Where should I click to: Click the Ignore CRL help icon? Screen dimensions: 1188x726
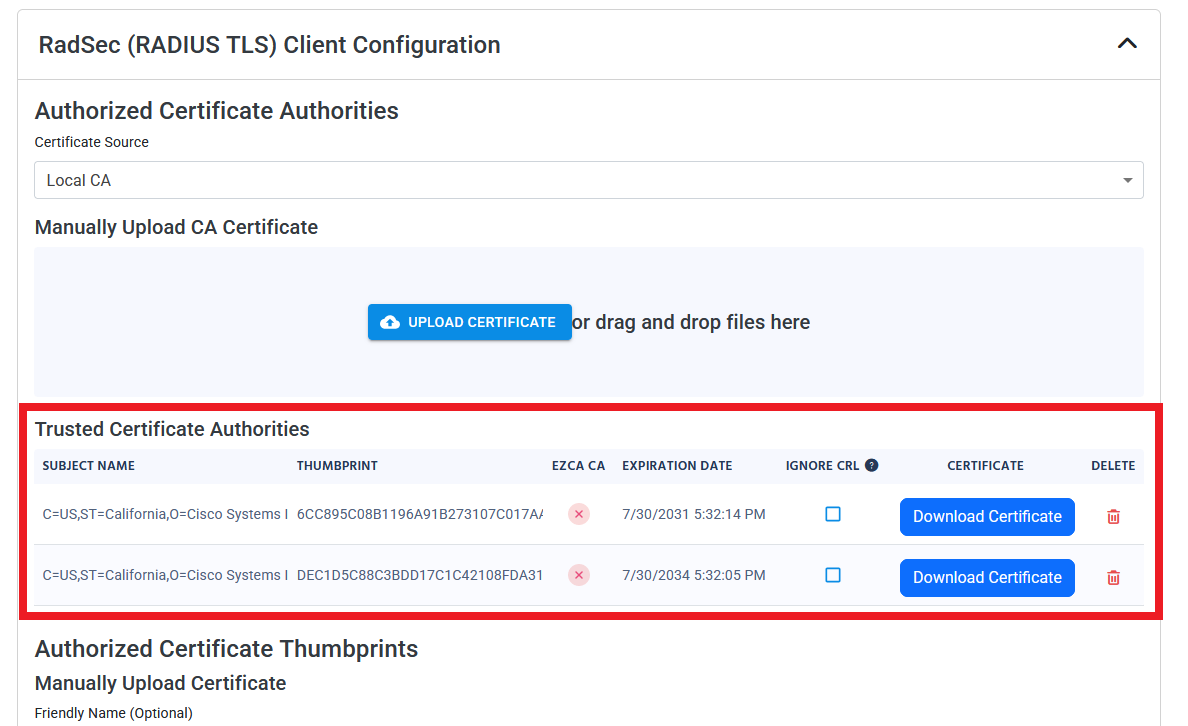(x=871, y=465)
